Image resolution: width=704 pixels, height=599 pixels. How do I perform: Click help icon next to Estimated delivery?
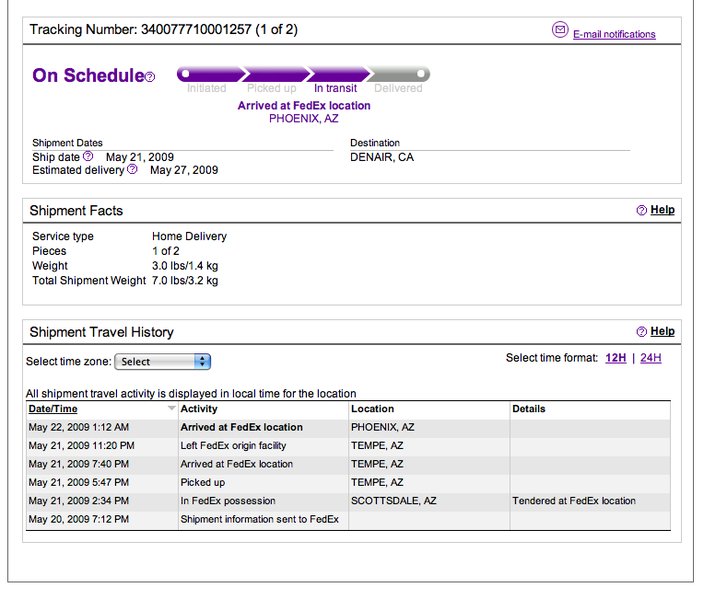tap(132, 169)
